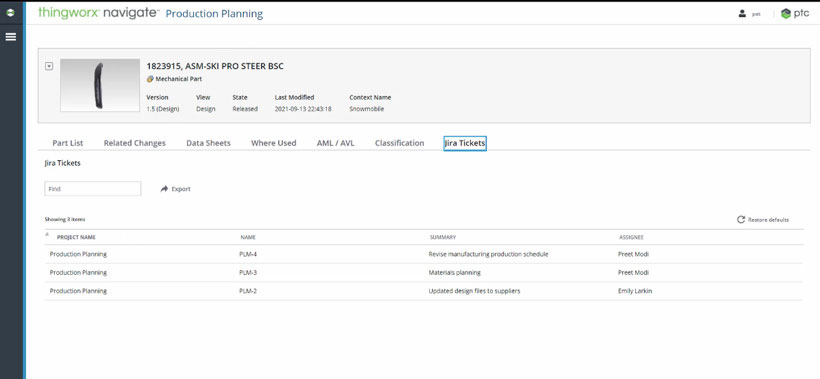Click assignee Preet Modi in PLM-3 row
Screen dimensions: 820x379
pos(633,273)
